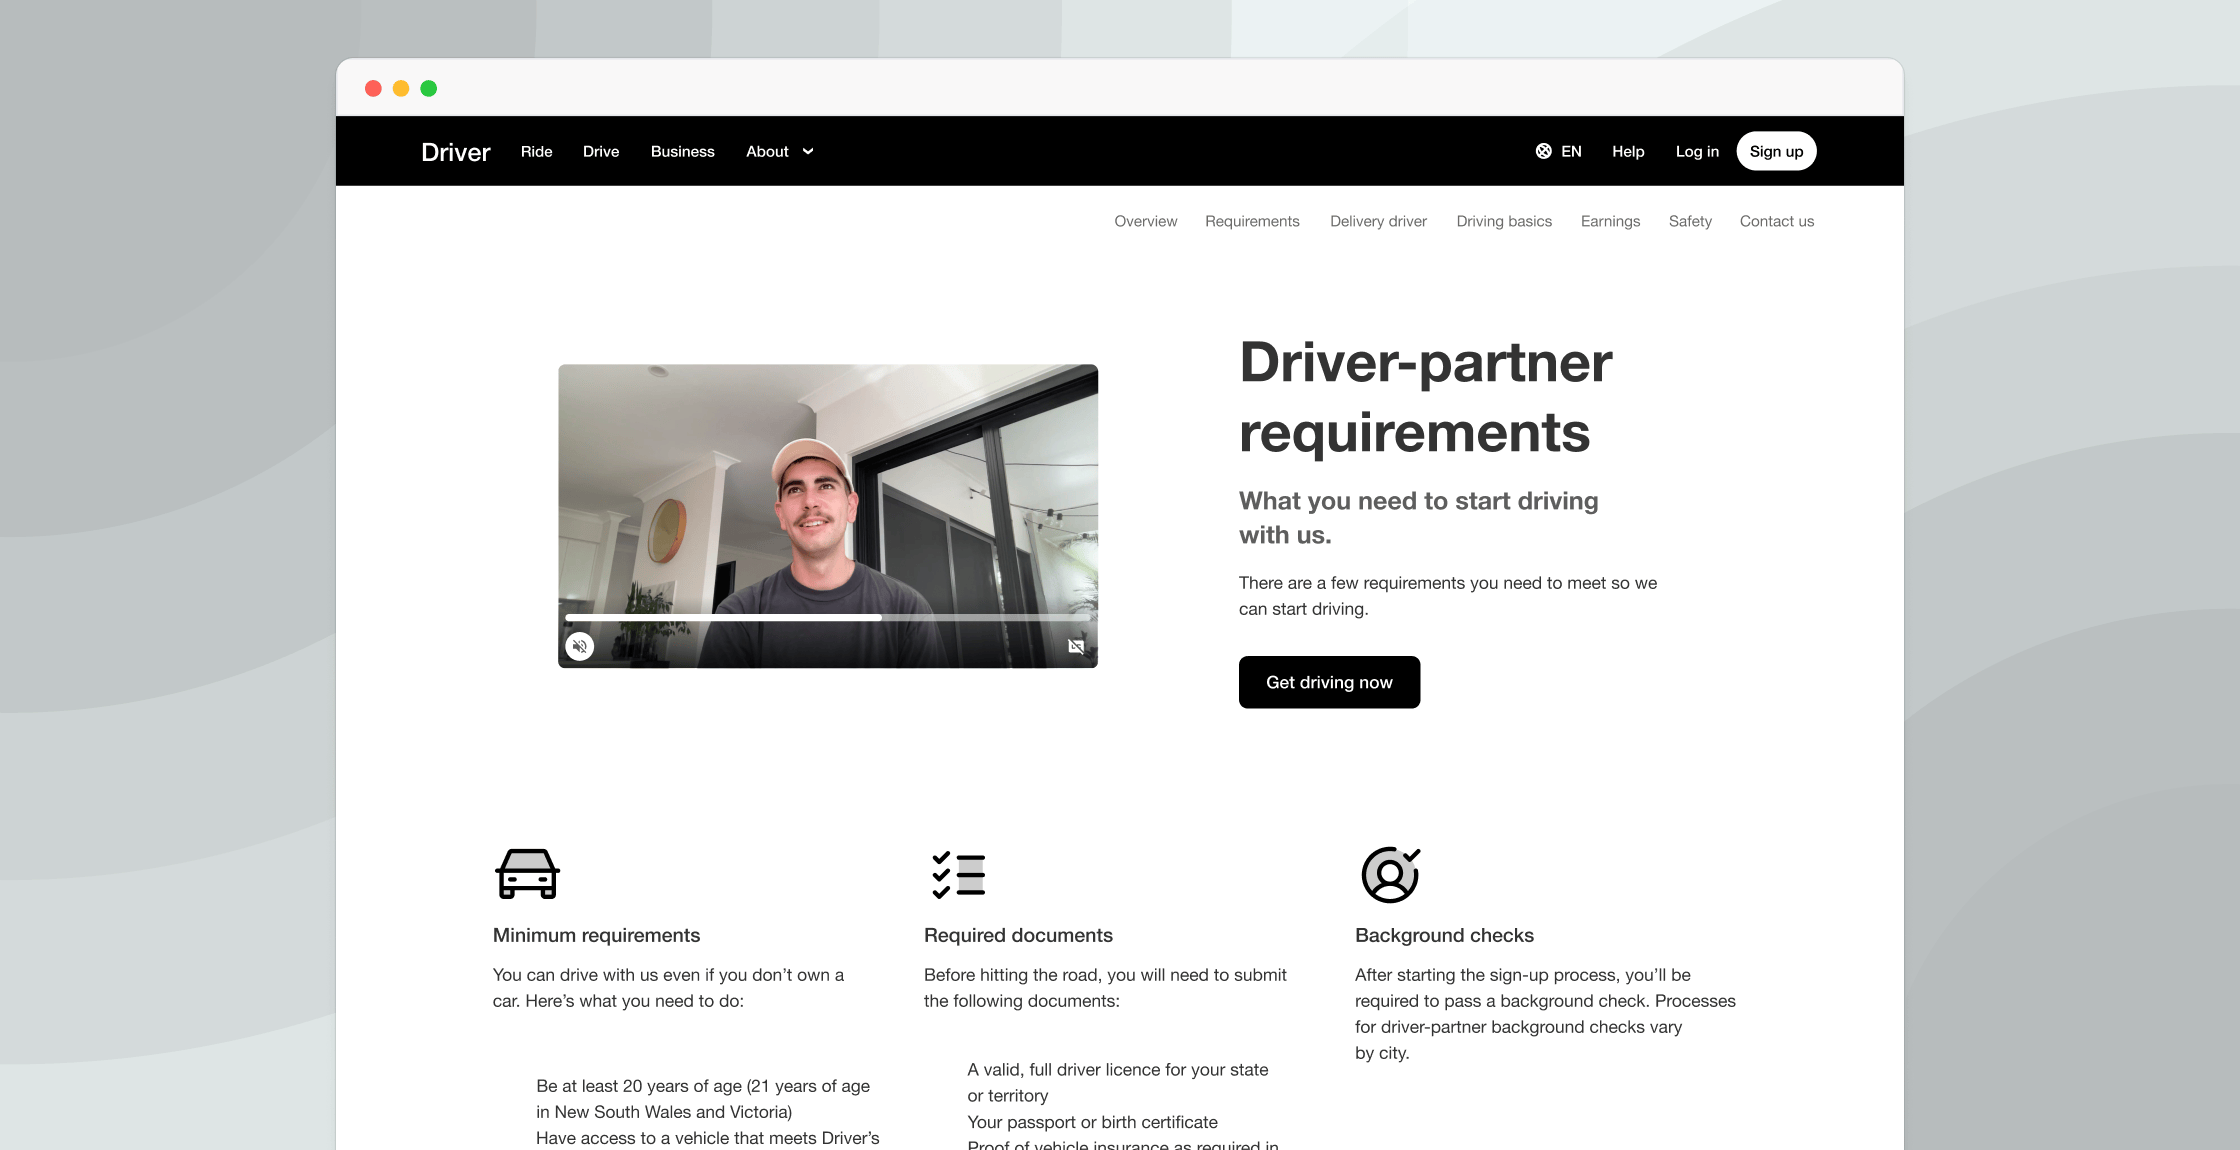Viewport: 2240px width, 1150px height.
Task: Go to the Earnings tab
Action: click(1610, 221)
